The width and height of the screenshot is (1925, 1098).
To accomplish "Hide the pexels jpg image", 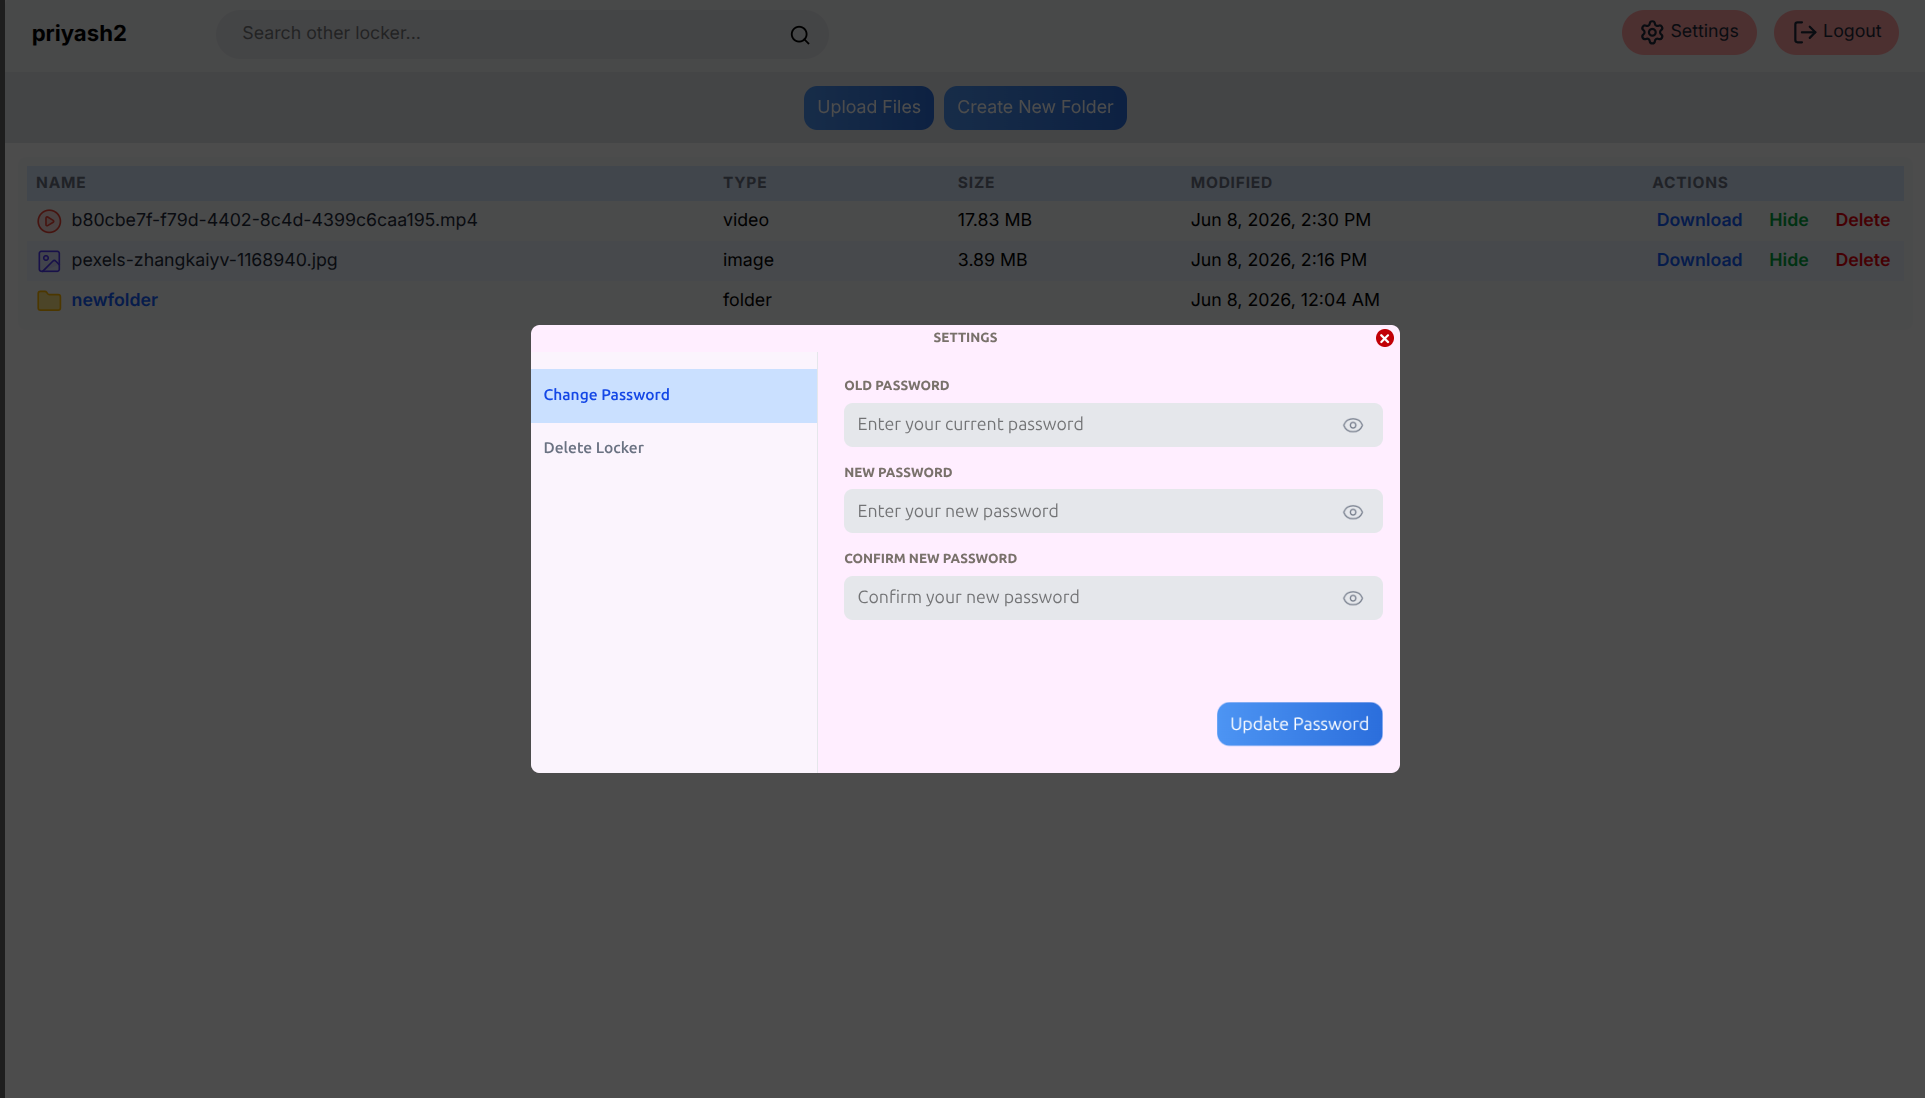I will point(1788,260).
